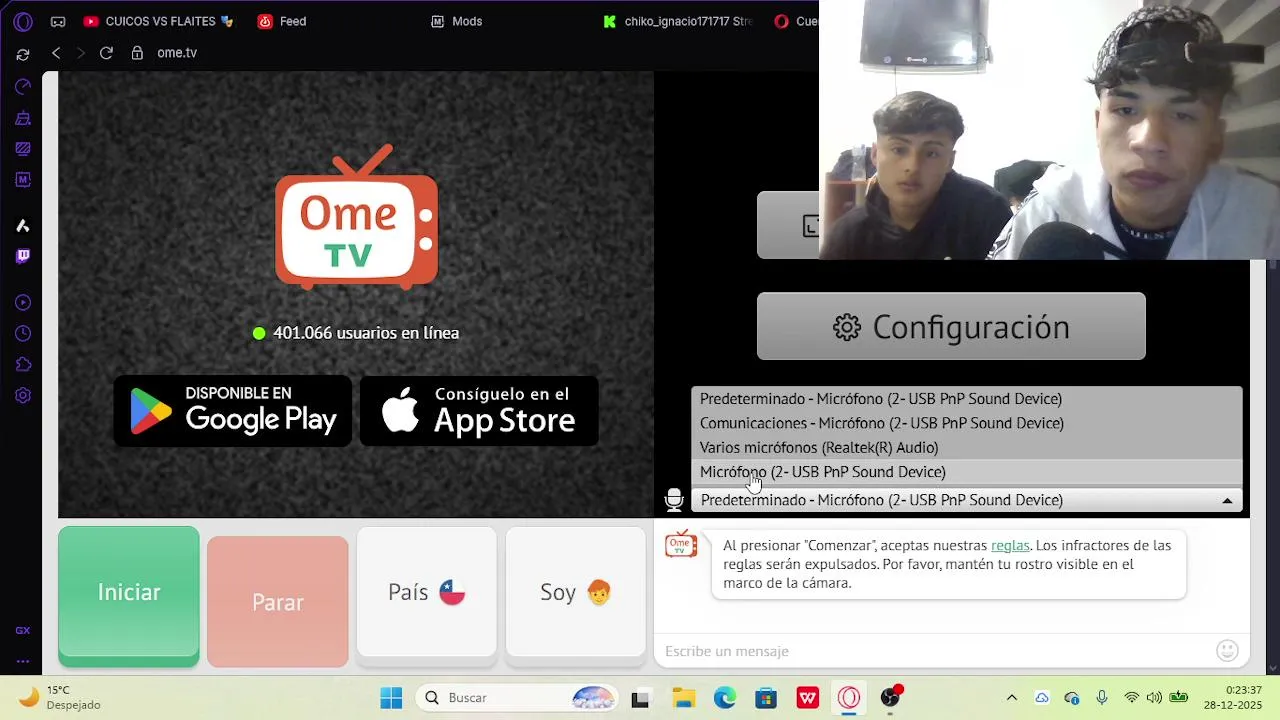Open GX Cleaner in the sidebar

click(x=23, y=118)
